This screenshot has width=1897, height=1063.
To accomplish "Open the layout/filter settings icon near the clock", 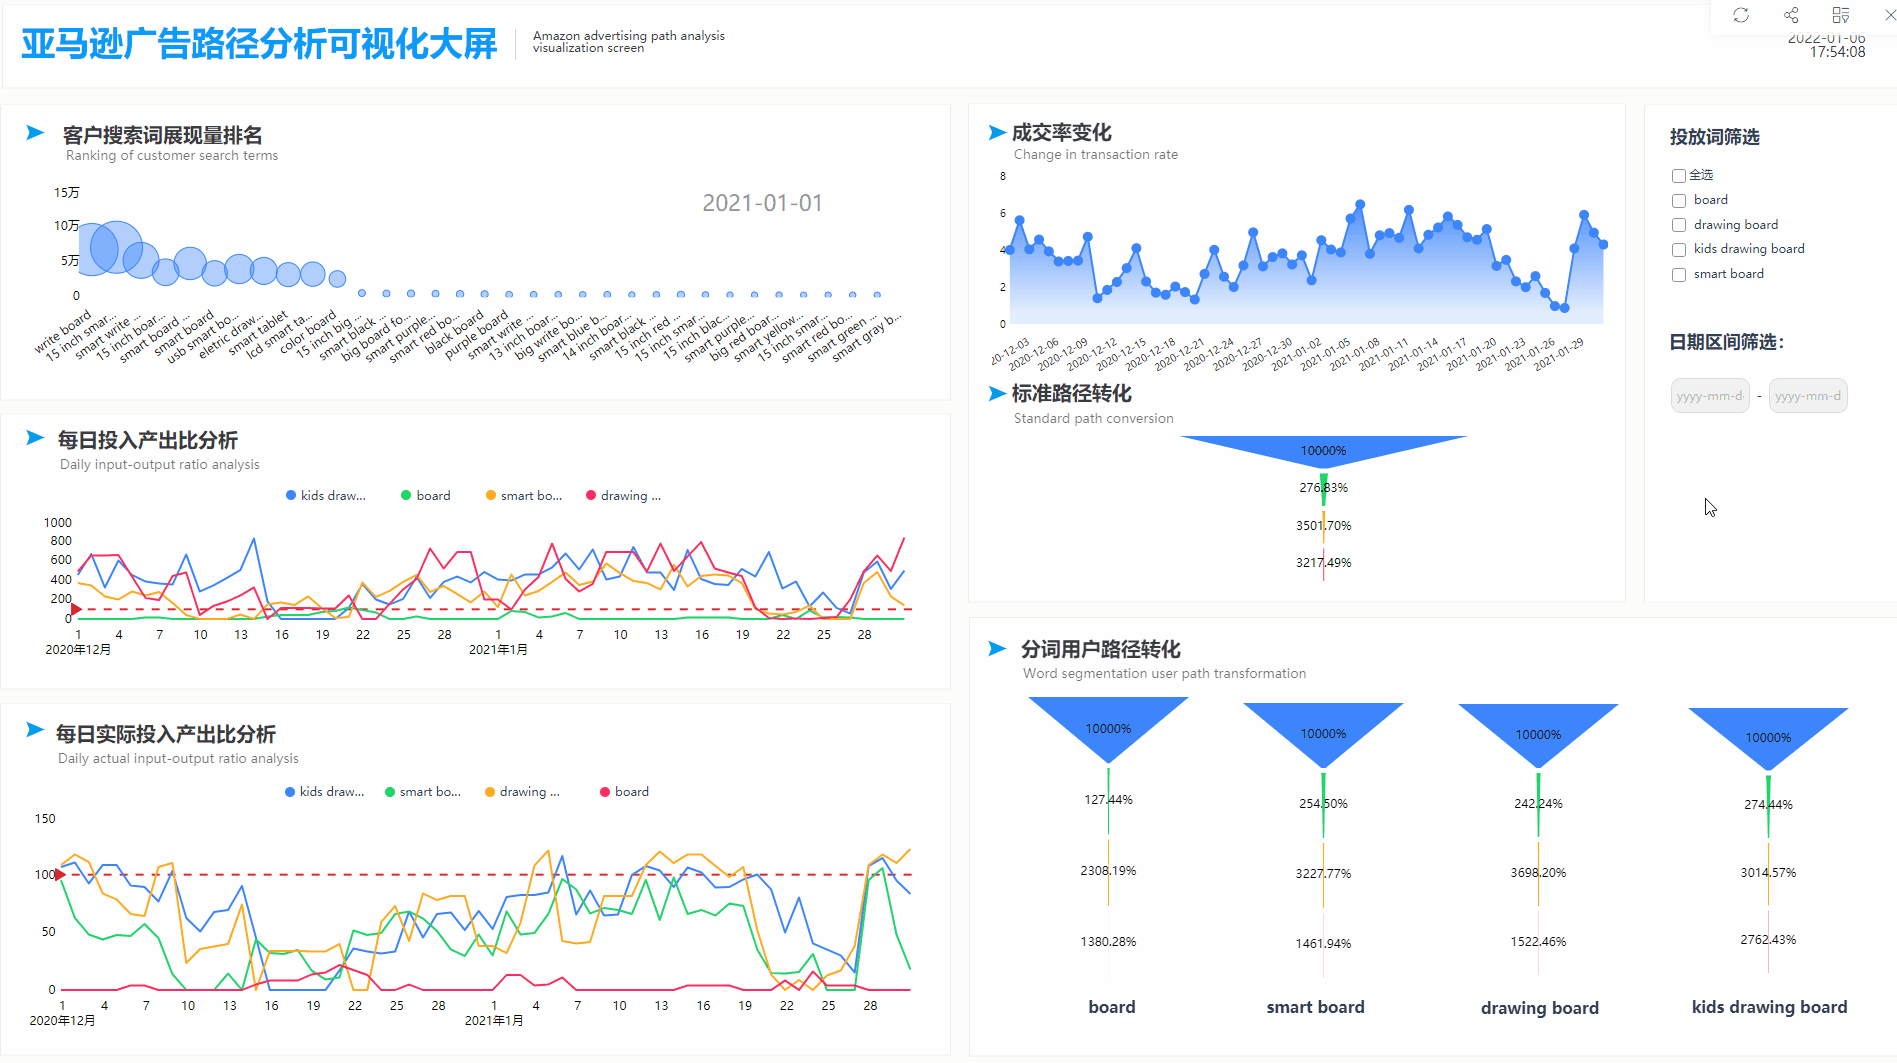I will 1839,15.
